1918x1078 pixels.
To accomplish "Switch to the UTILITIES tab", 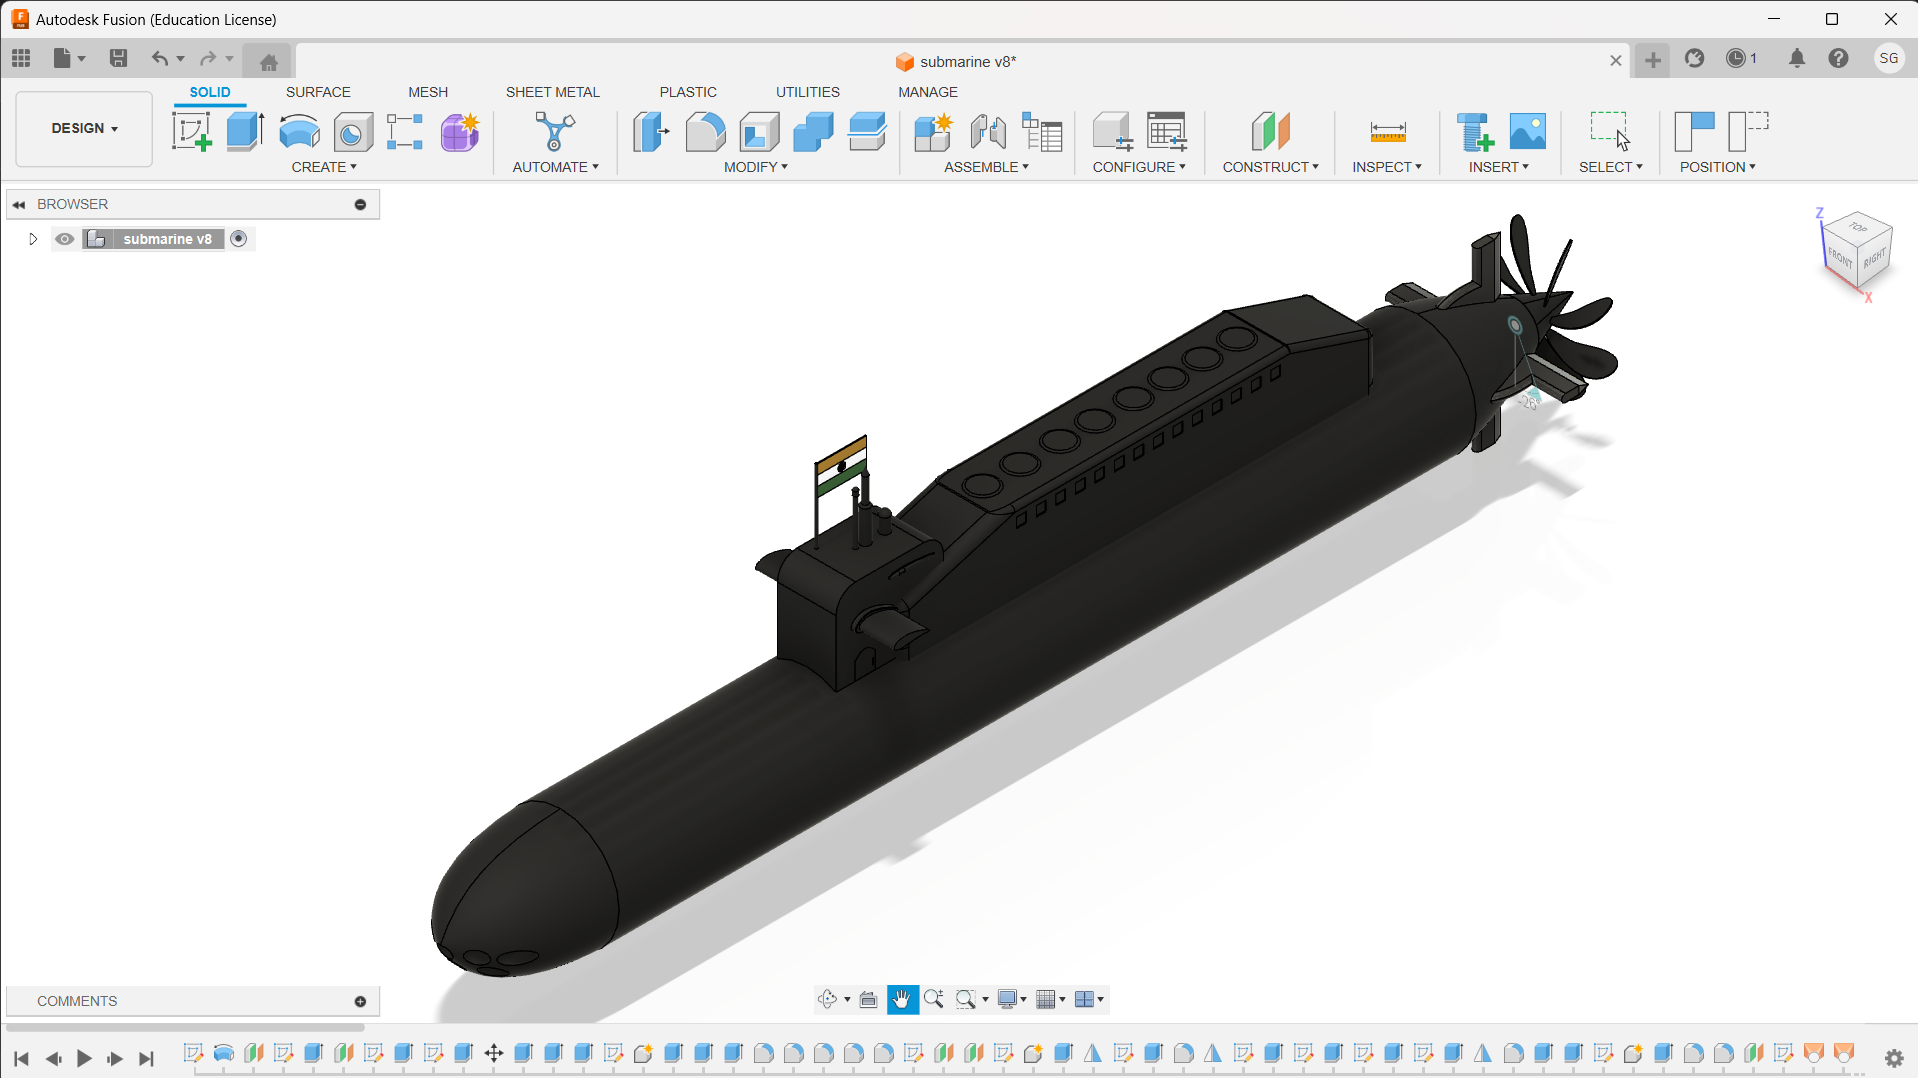I will click(808, 92).
